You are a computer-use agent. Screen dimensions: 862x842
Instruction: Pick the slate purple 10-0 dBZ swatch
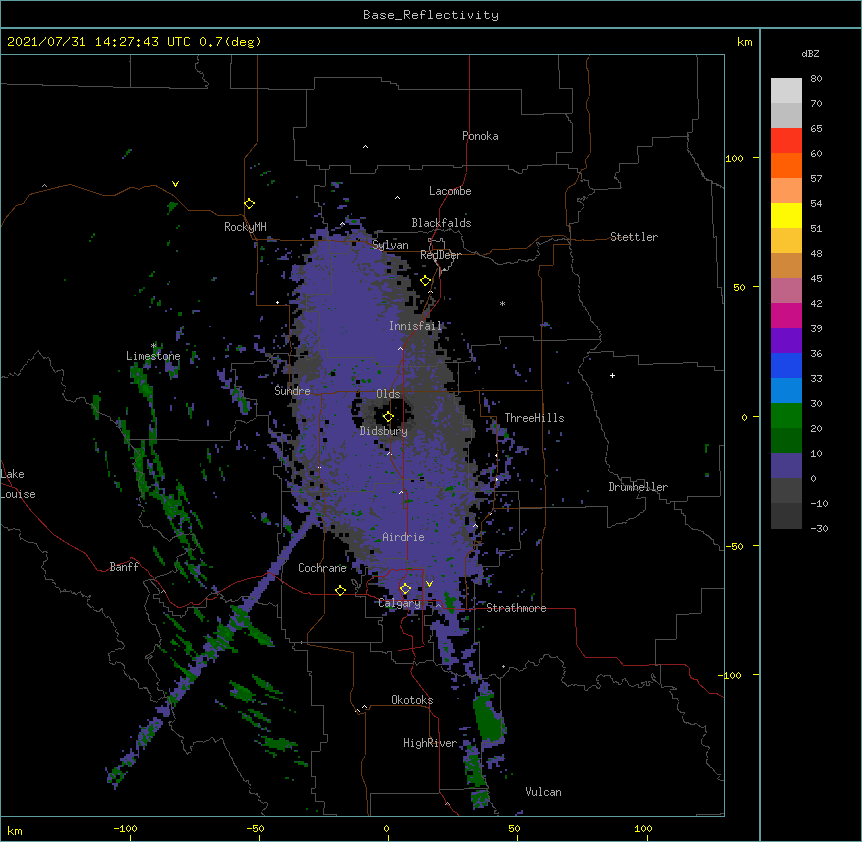click(x=786, y=466)
